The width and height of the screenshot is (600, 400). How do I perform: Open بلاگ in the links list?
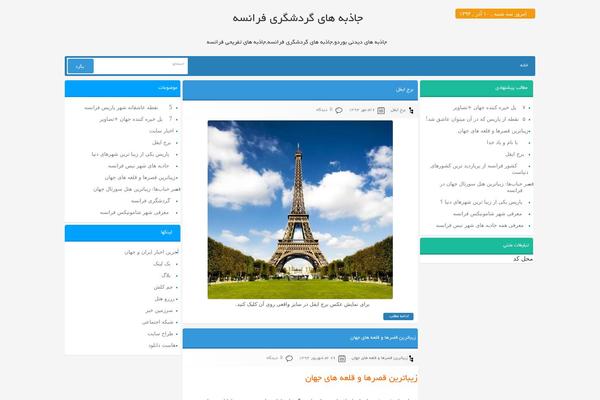[166, 276]
